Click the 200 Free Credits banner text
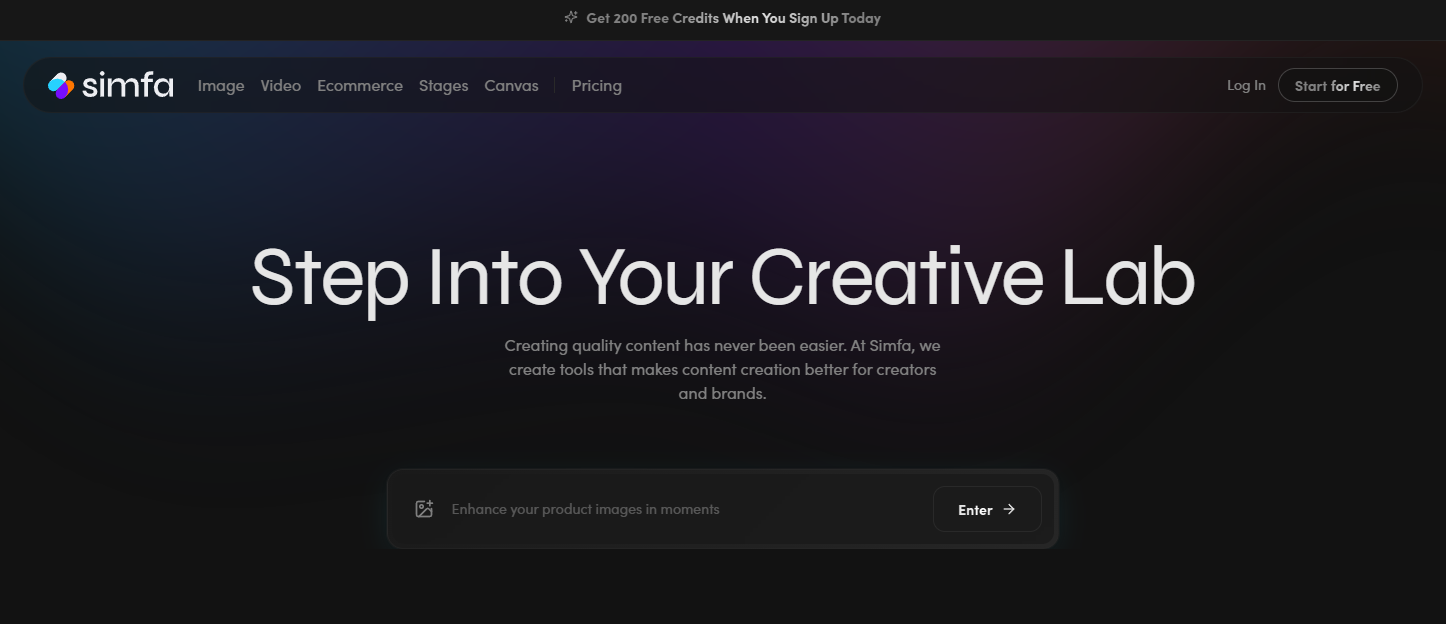 tap(733, 18)
